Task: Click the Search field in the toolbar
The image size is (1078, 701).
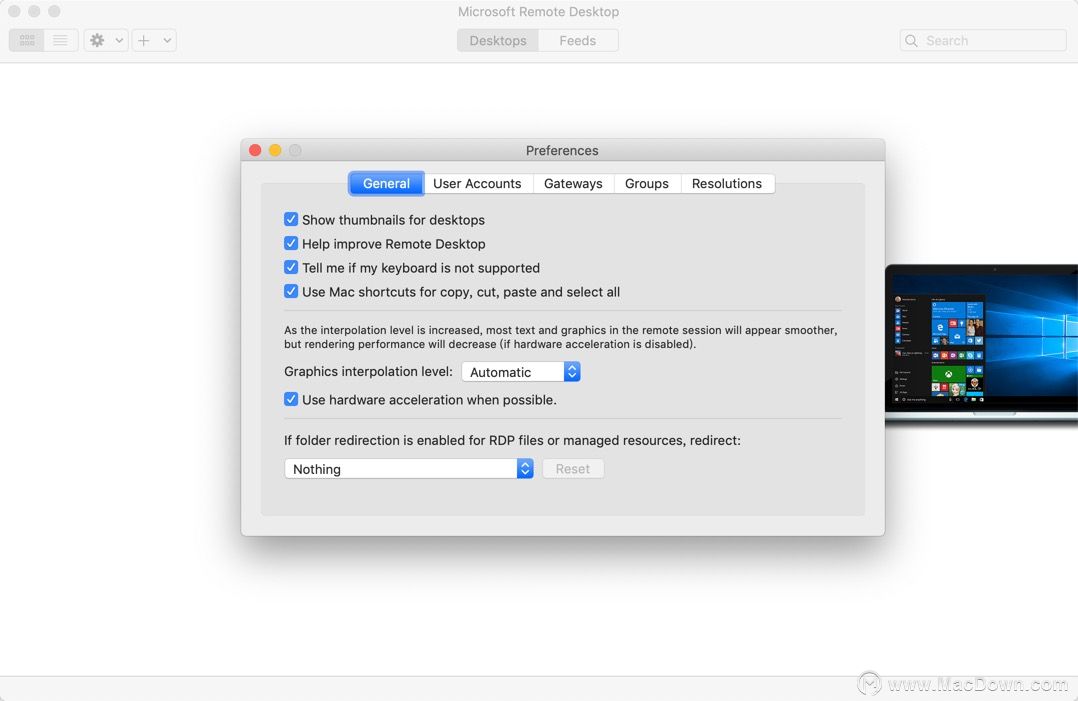Action: (983, 41)
